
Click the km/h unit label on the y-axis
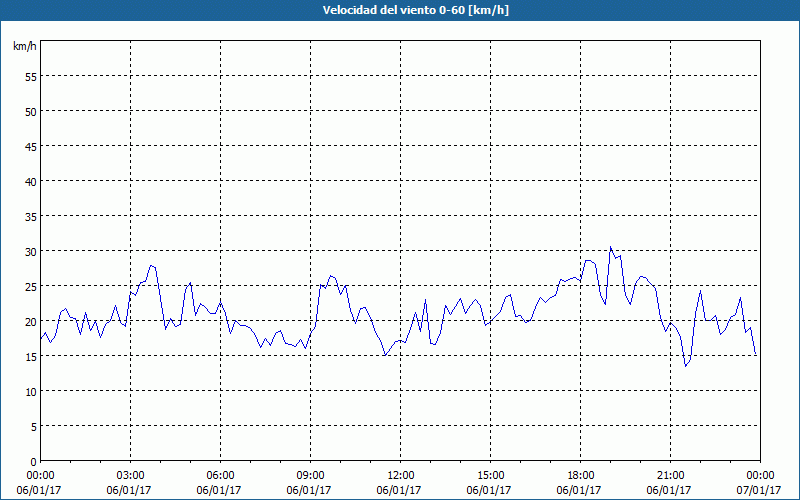25,46
